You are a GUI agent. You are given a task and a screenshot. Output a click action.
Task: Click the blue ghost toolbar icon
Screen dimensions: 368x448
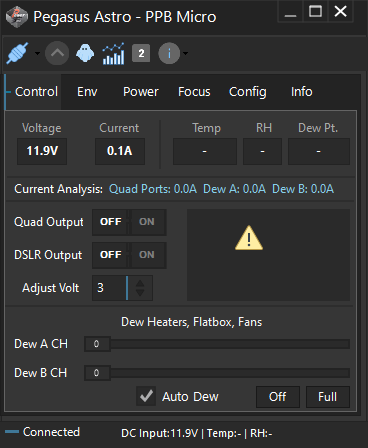pyautogui.click(x=85, y=53)
